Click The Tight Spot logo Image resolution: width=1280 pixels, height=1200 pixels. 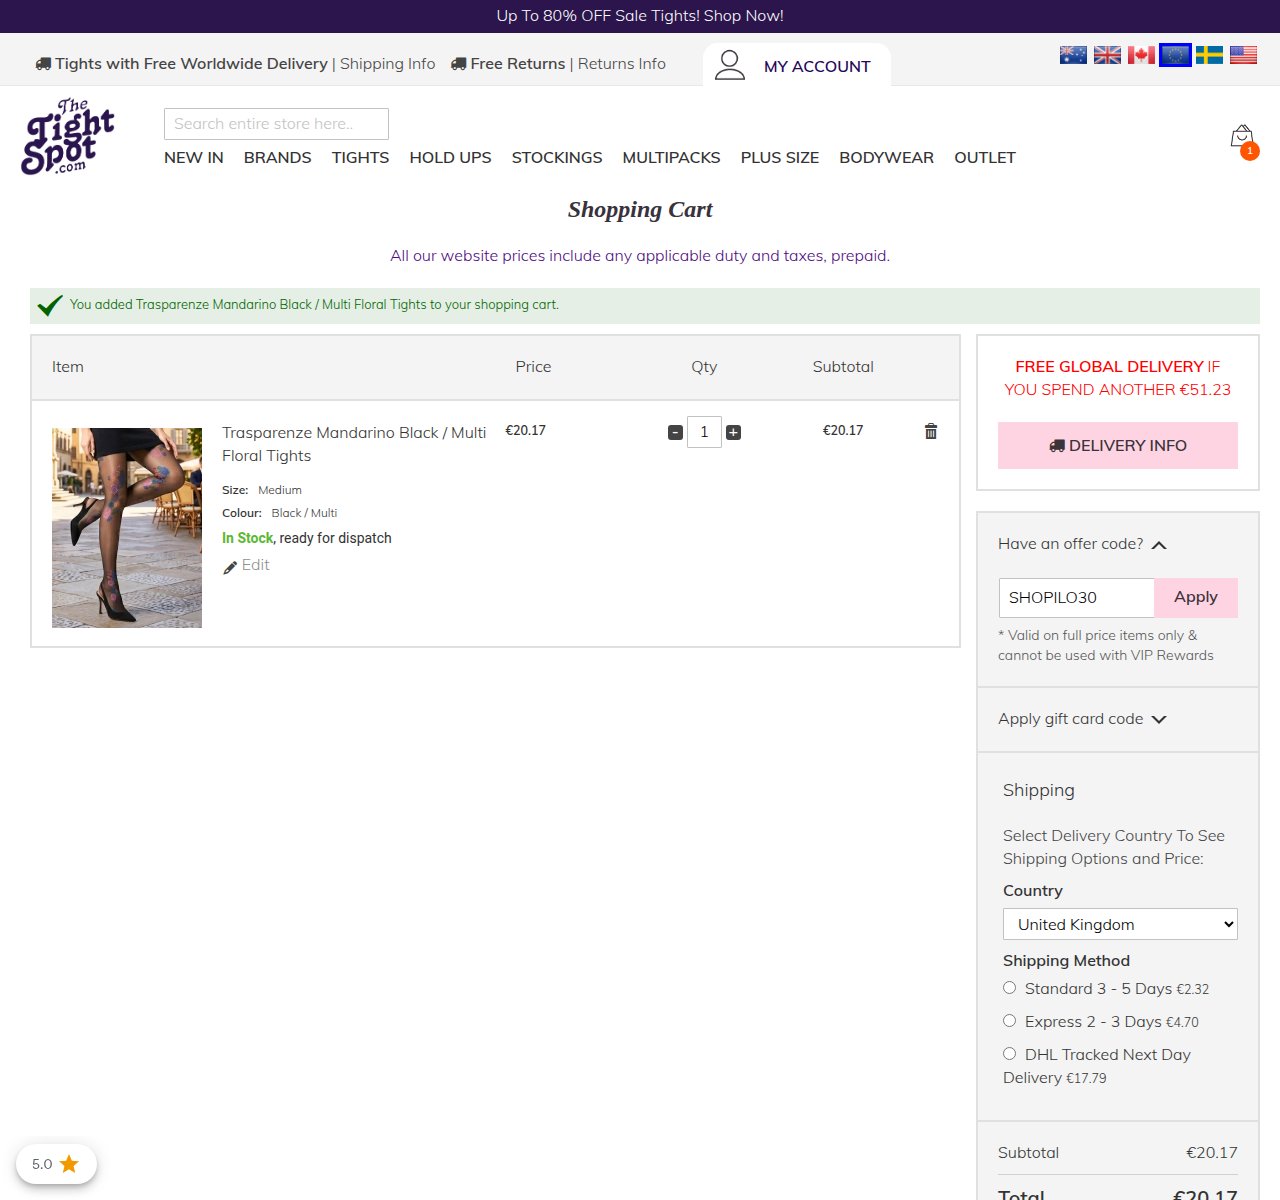click(68, 137)
